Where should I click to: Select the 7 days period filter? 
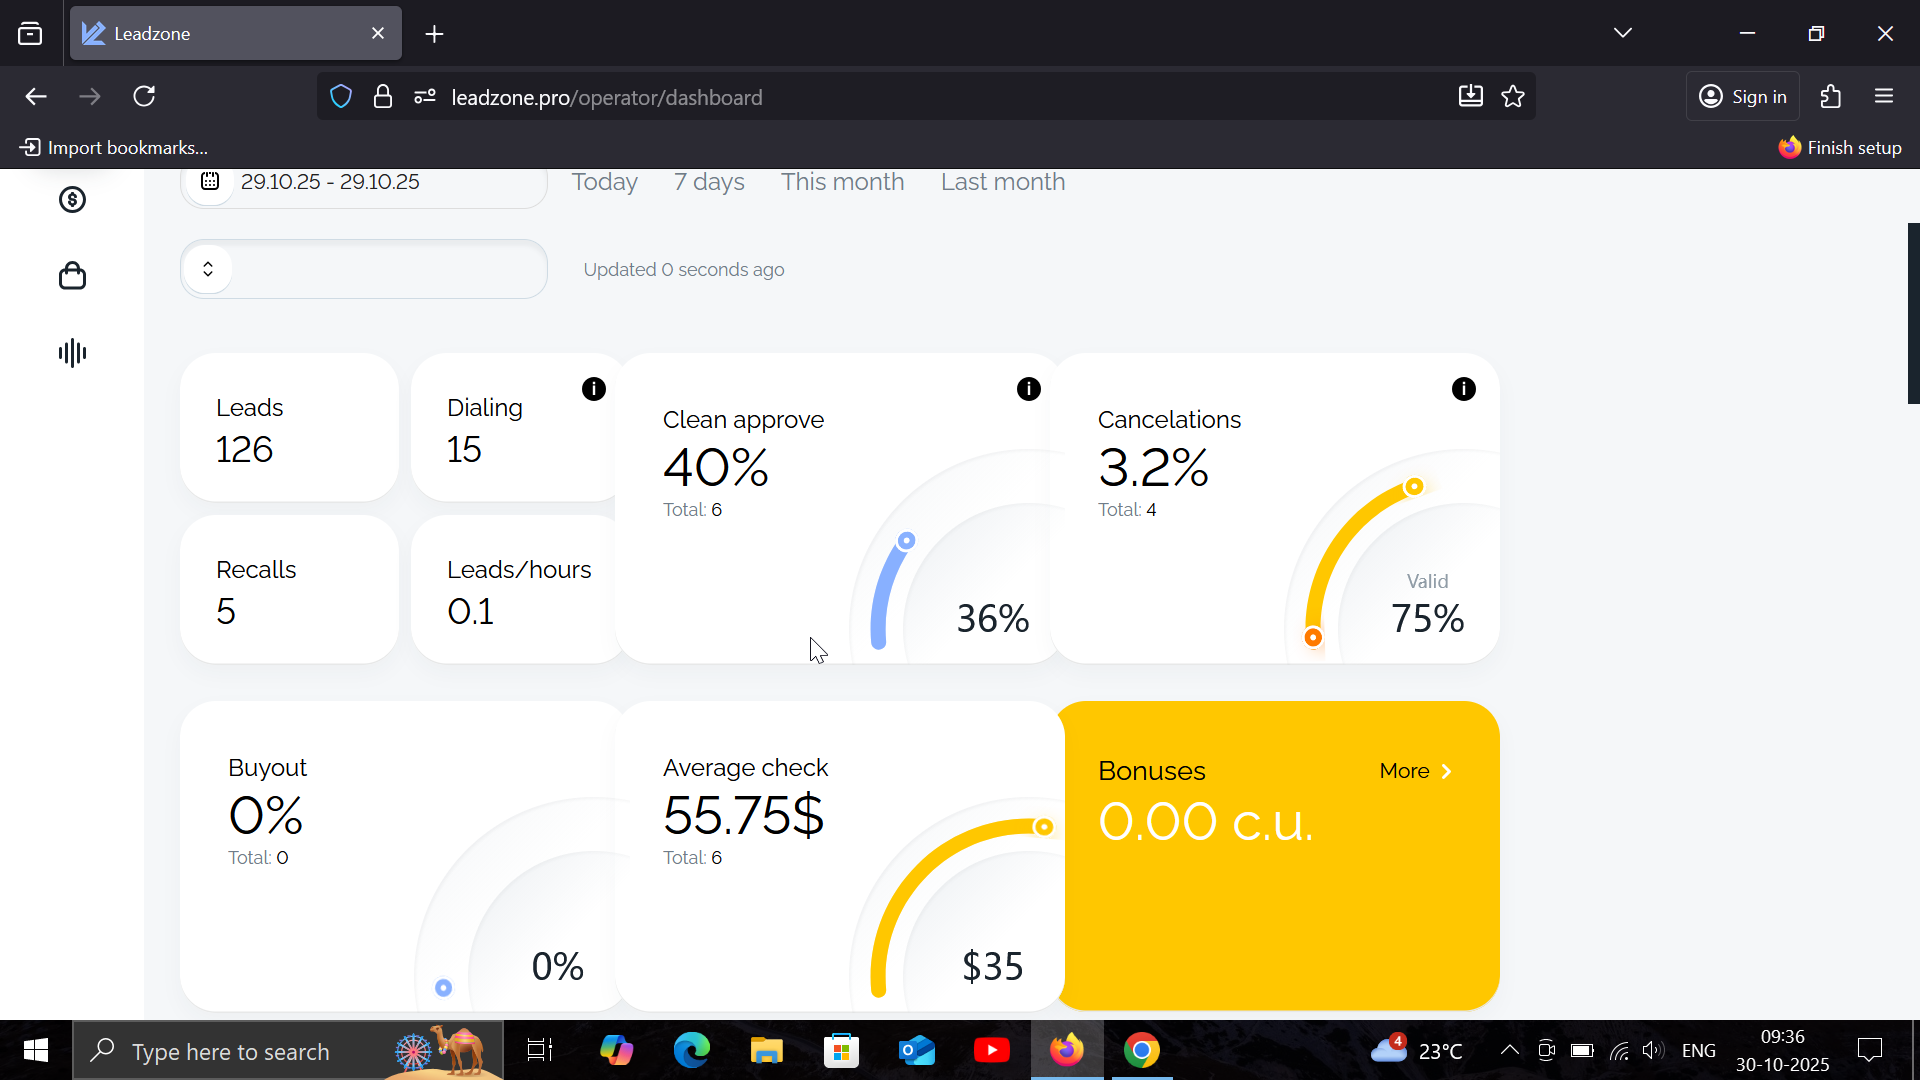coord(709,182)
